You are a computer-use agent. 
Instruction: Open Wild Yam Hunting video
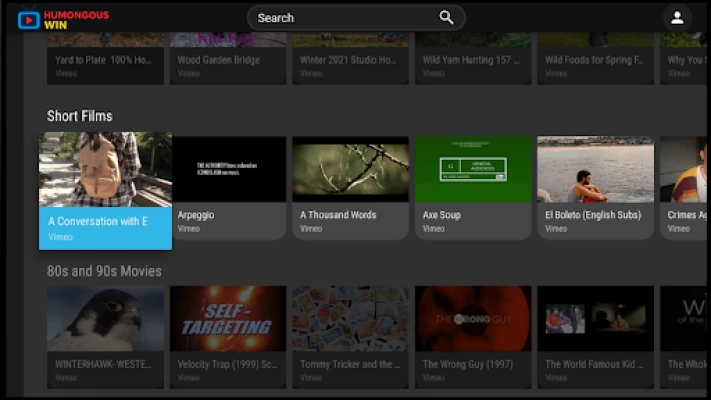[x=473, y=60]
